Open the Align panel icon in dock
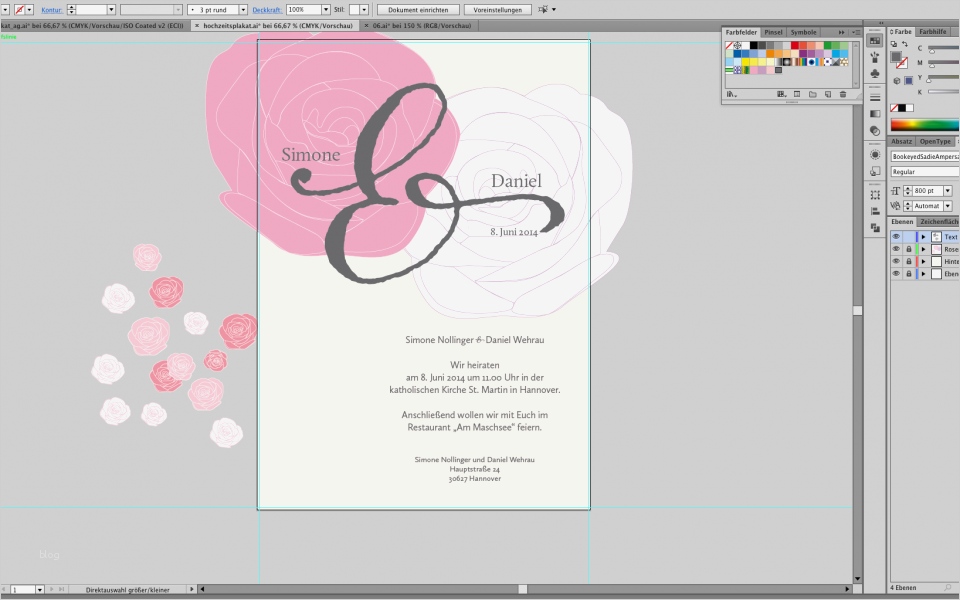960x600 pixels. [x=875, y=211]
